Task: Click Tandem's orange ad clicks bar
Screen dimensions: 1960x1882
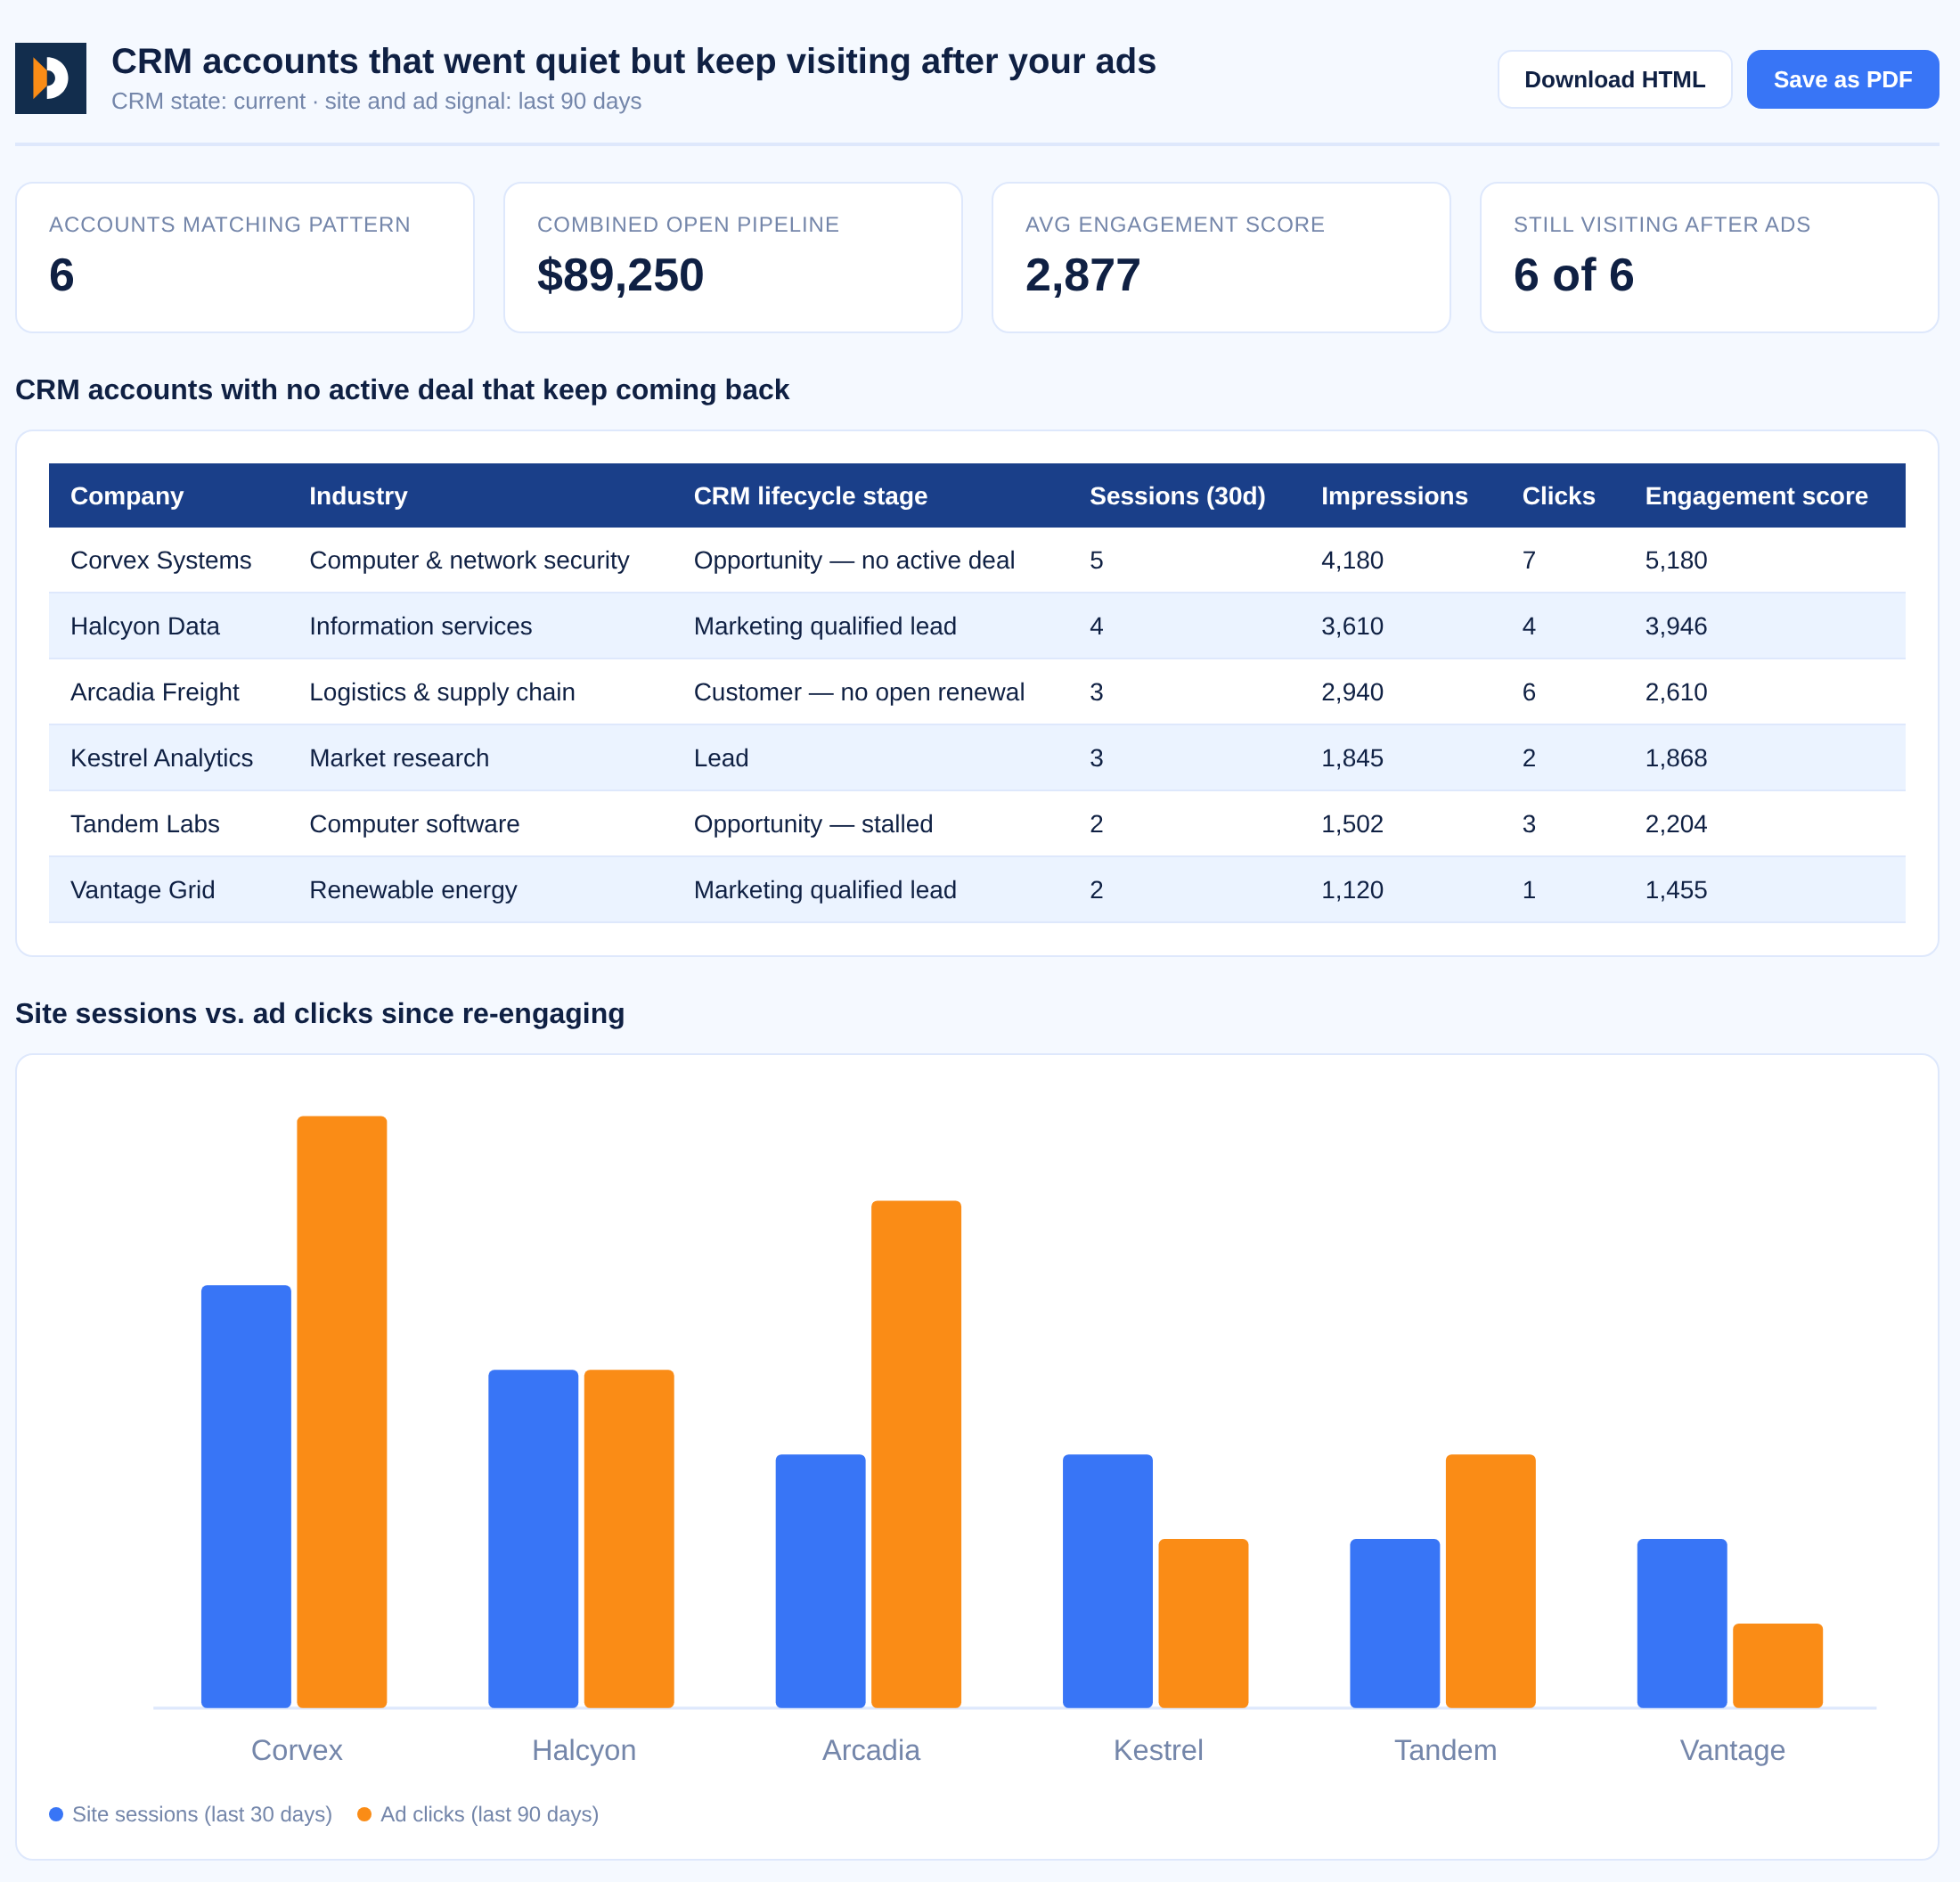Action: click(1490, 1581)
